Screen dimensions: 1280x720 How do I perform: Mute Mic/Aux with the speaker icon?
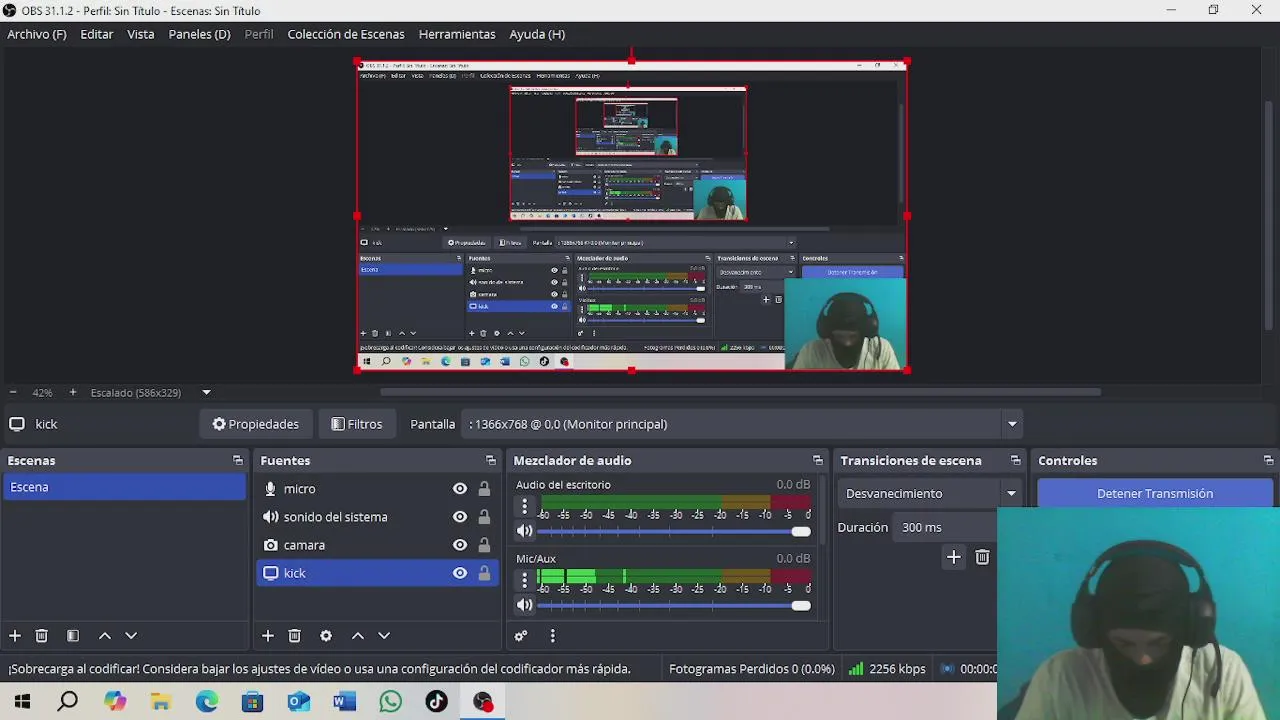[x=524, y=605]
